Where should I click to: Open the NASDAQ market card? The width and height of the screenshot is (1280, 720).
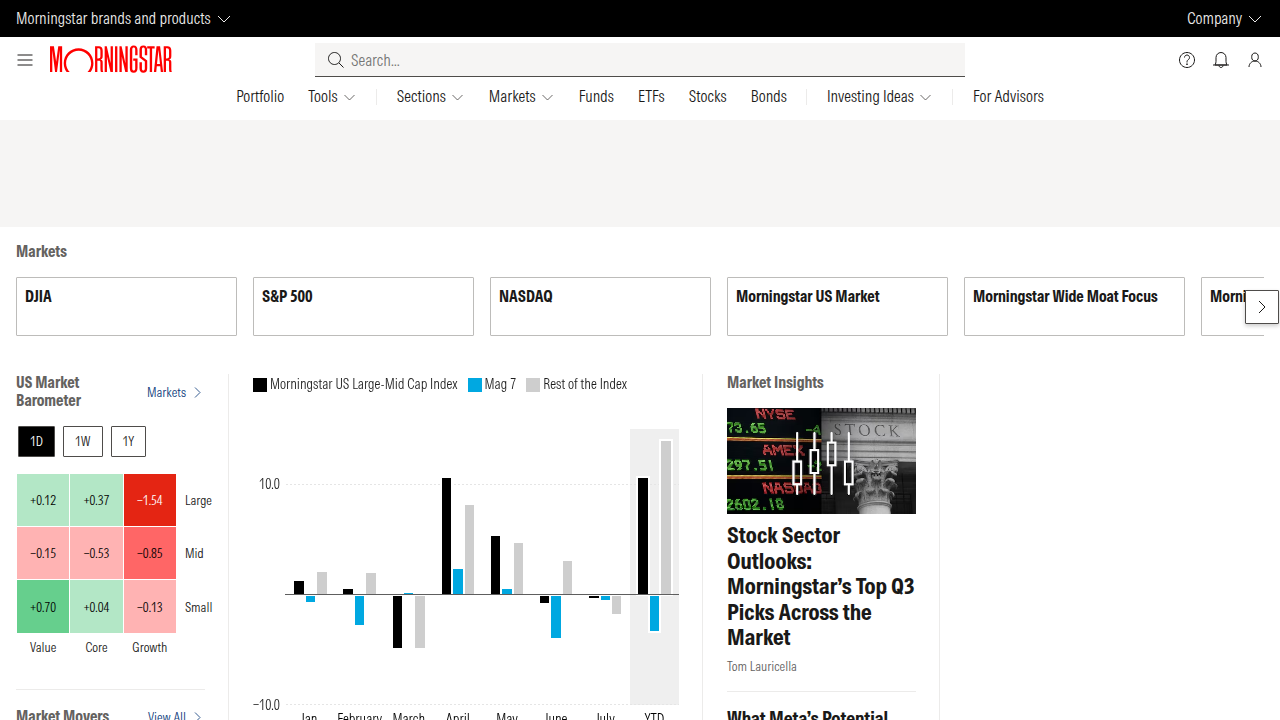pos(600,306)
